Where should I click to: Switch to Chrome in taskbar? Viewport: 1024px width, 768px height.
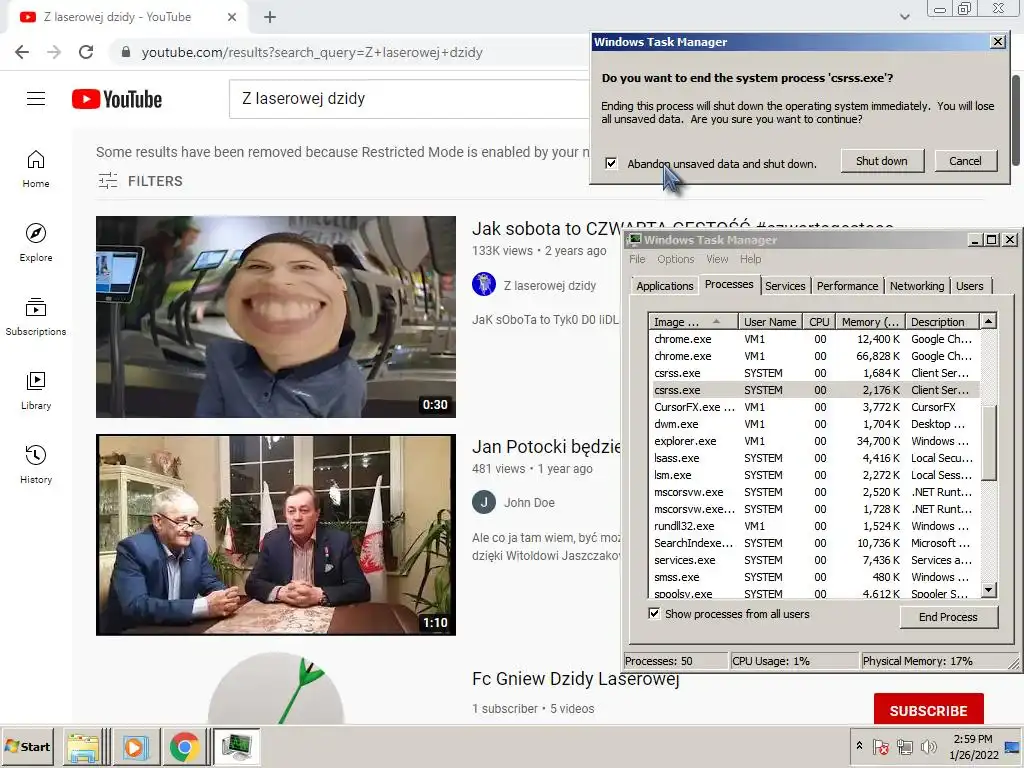[184, 746]
